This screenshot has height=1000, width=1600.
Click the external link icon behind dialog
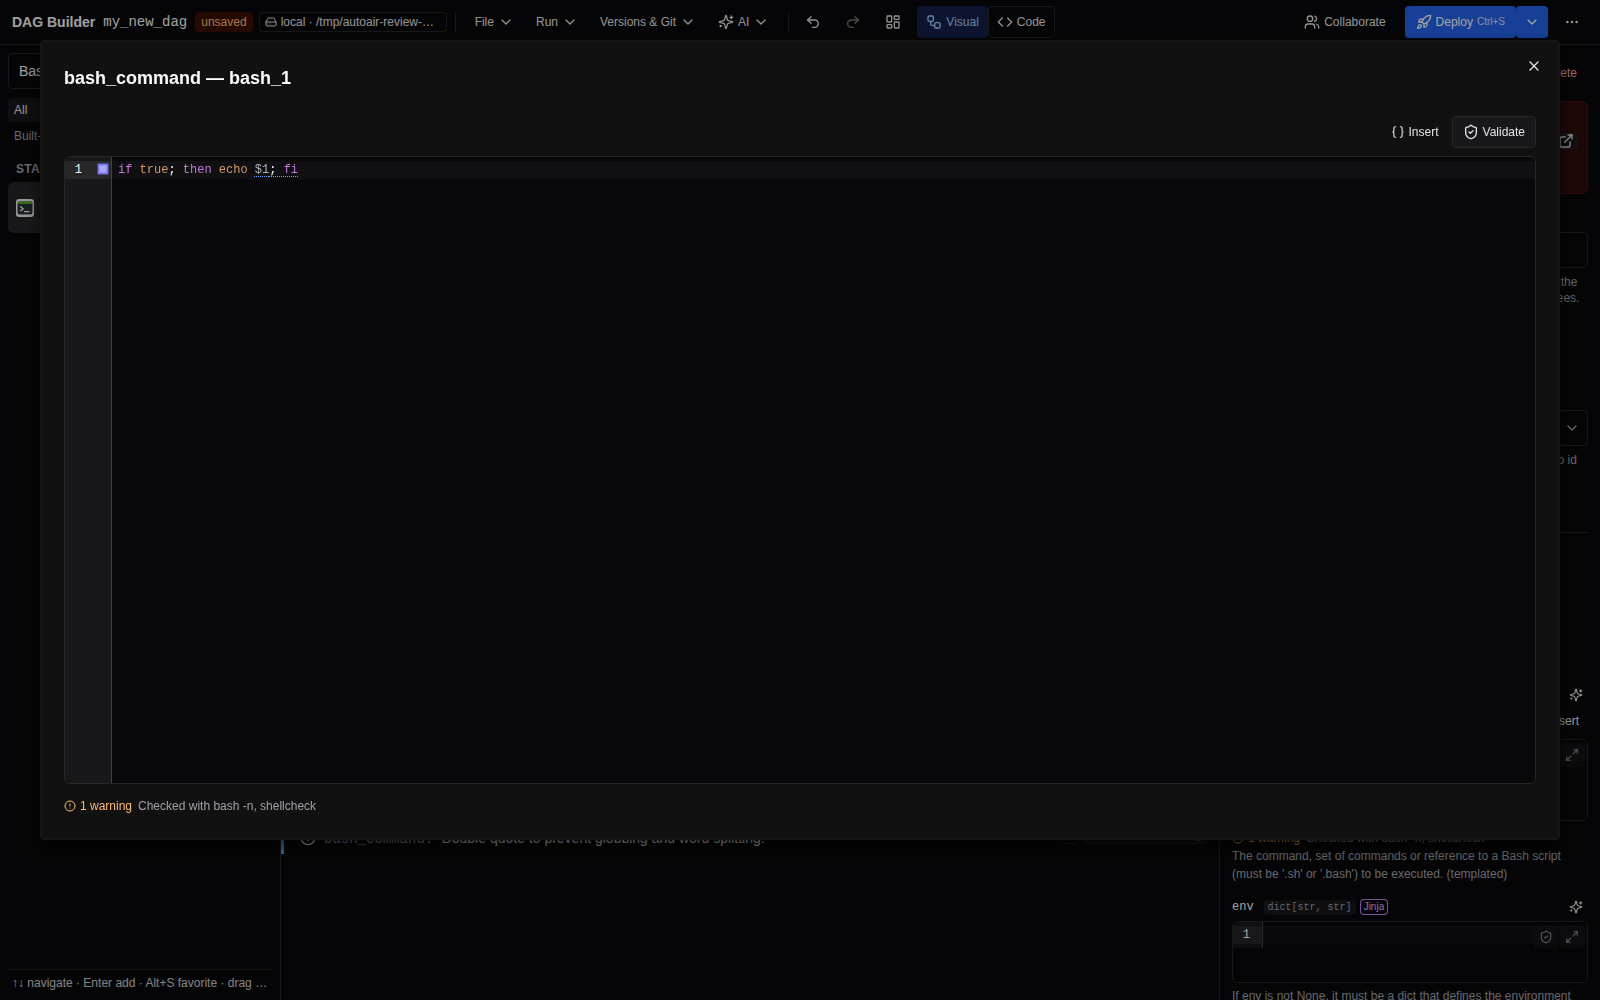1567,141
